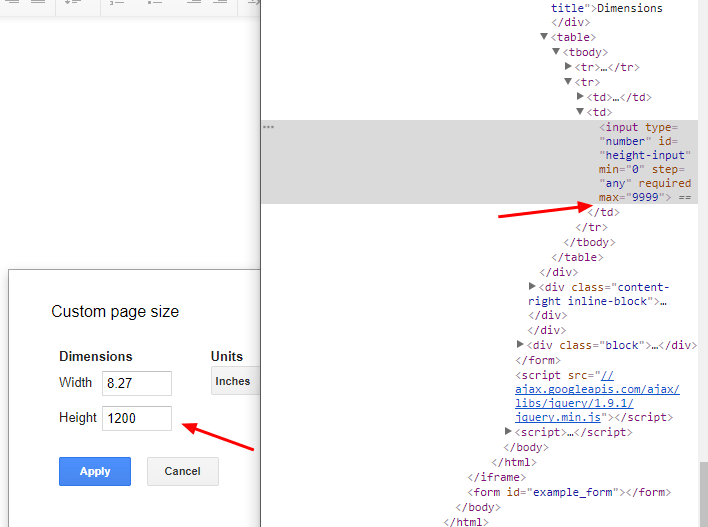Select the </td> closing tag line
The image size is (708, 527).
click(603, 212)
